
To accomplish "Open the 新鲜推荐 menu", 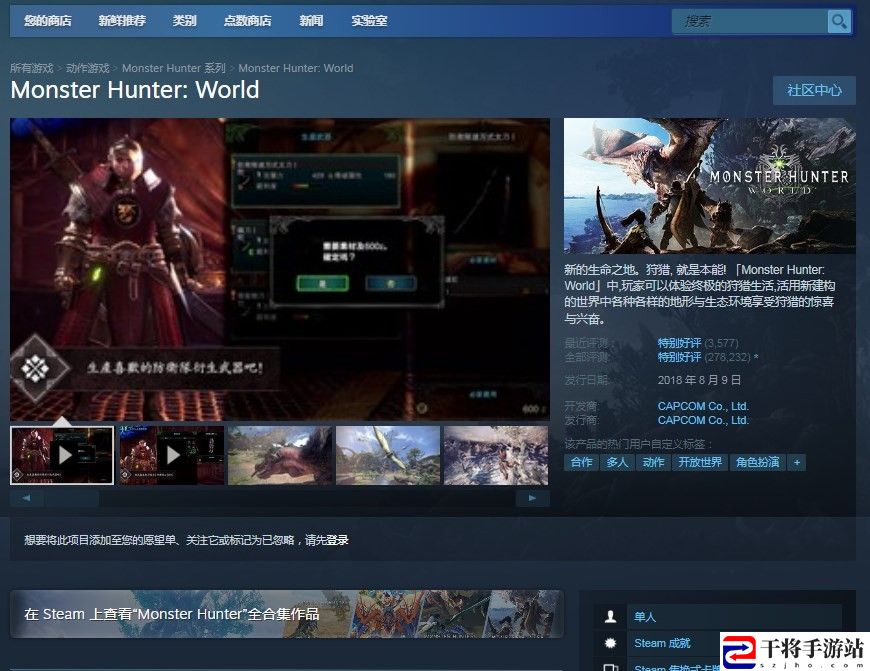I will point(122,21).
